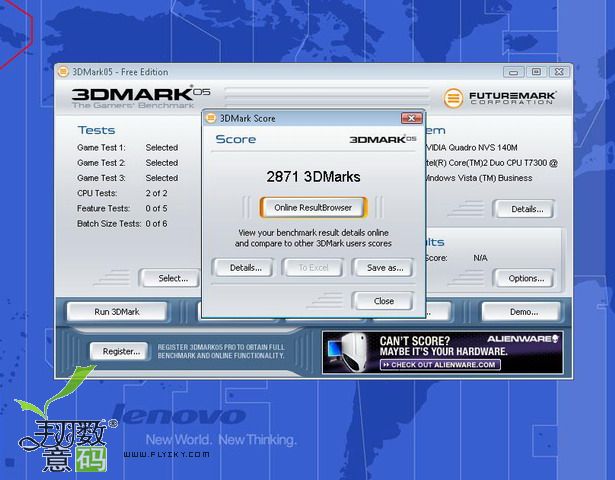This screenshot has height=480, width=615.
Task: Click the Register 3DMark05 Pro description text
Action: click(221, 351)
